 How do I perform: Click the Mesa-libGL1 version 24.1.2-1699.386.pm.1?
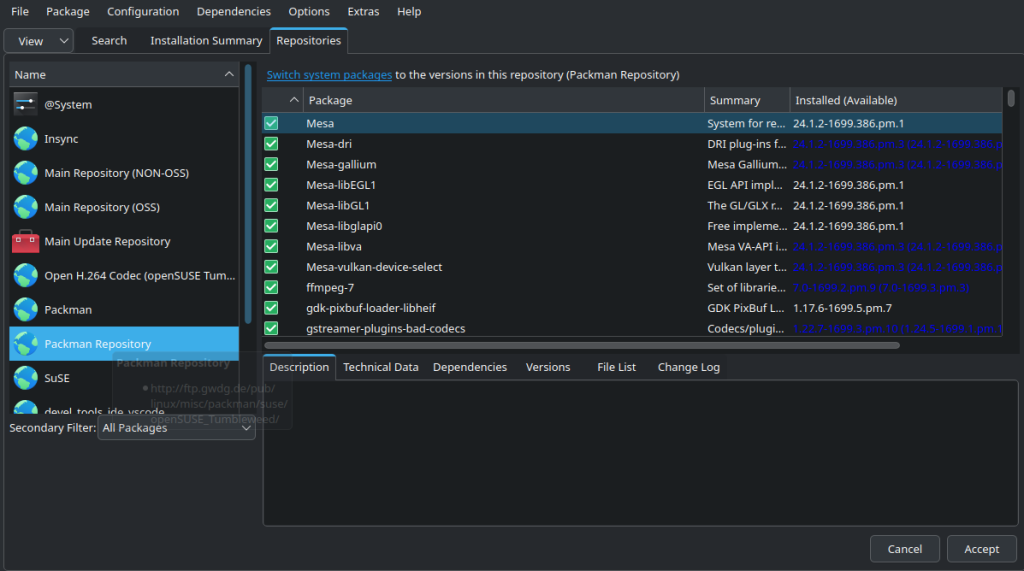[x=848, y=205]
